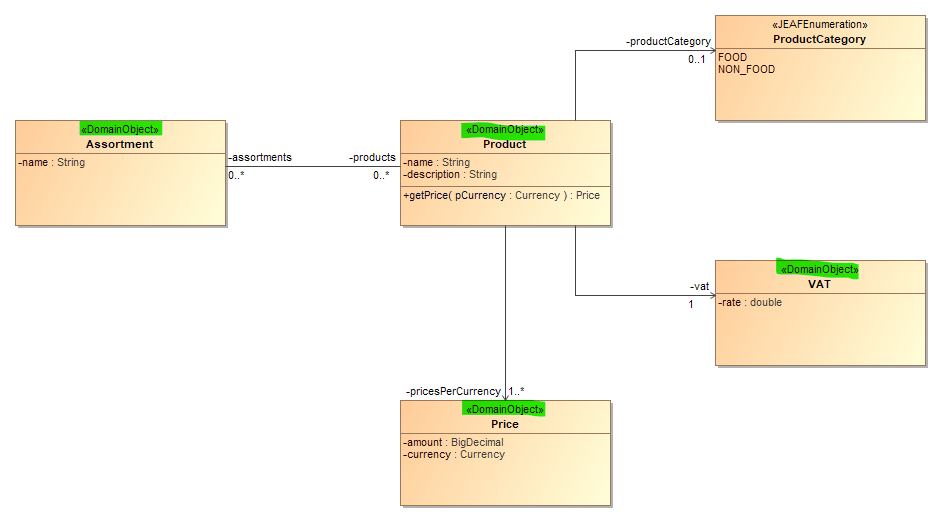Select the NON_FOOD enumeration literal
Image resolution: width=940 pixels, height=520 pixels.
click(746, 70)
